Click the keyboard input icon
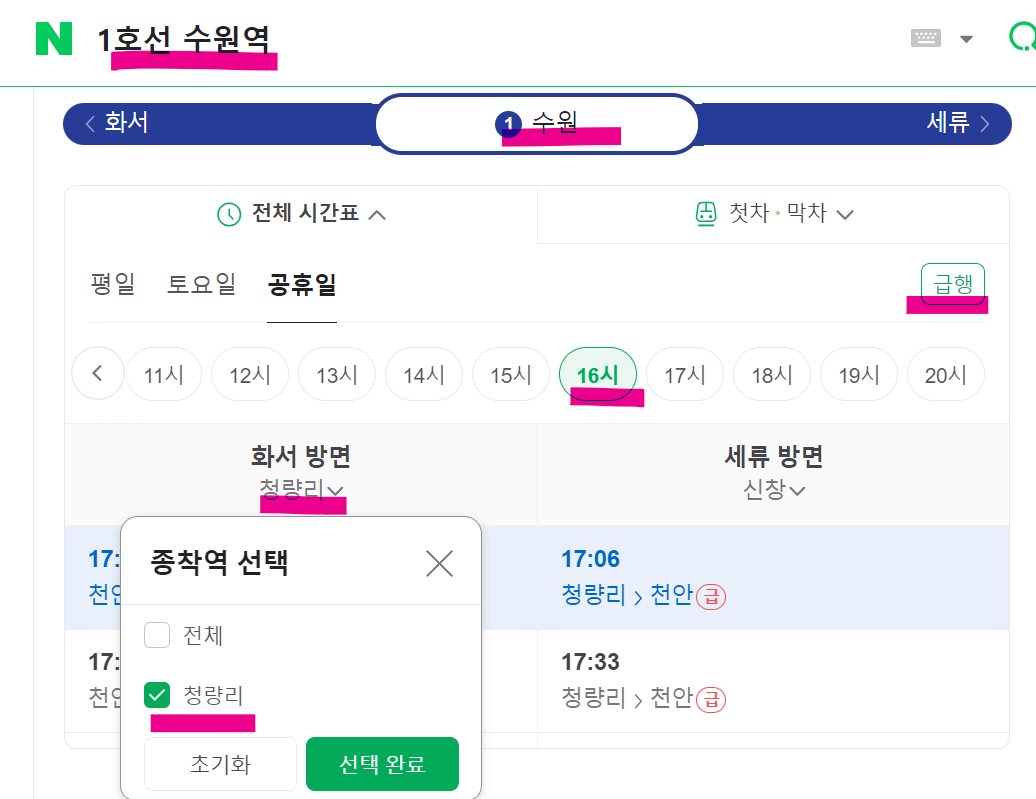 (x=925, y=36)
